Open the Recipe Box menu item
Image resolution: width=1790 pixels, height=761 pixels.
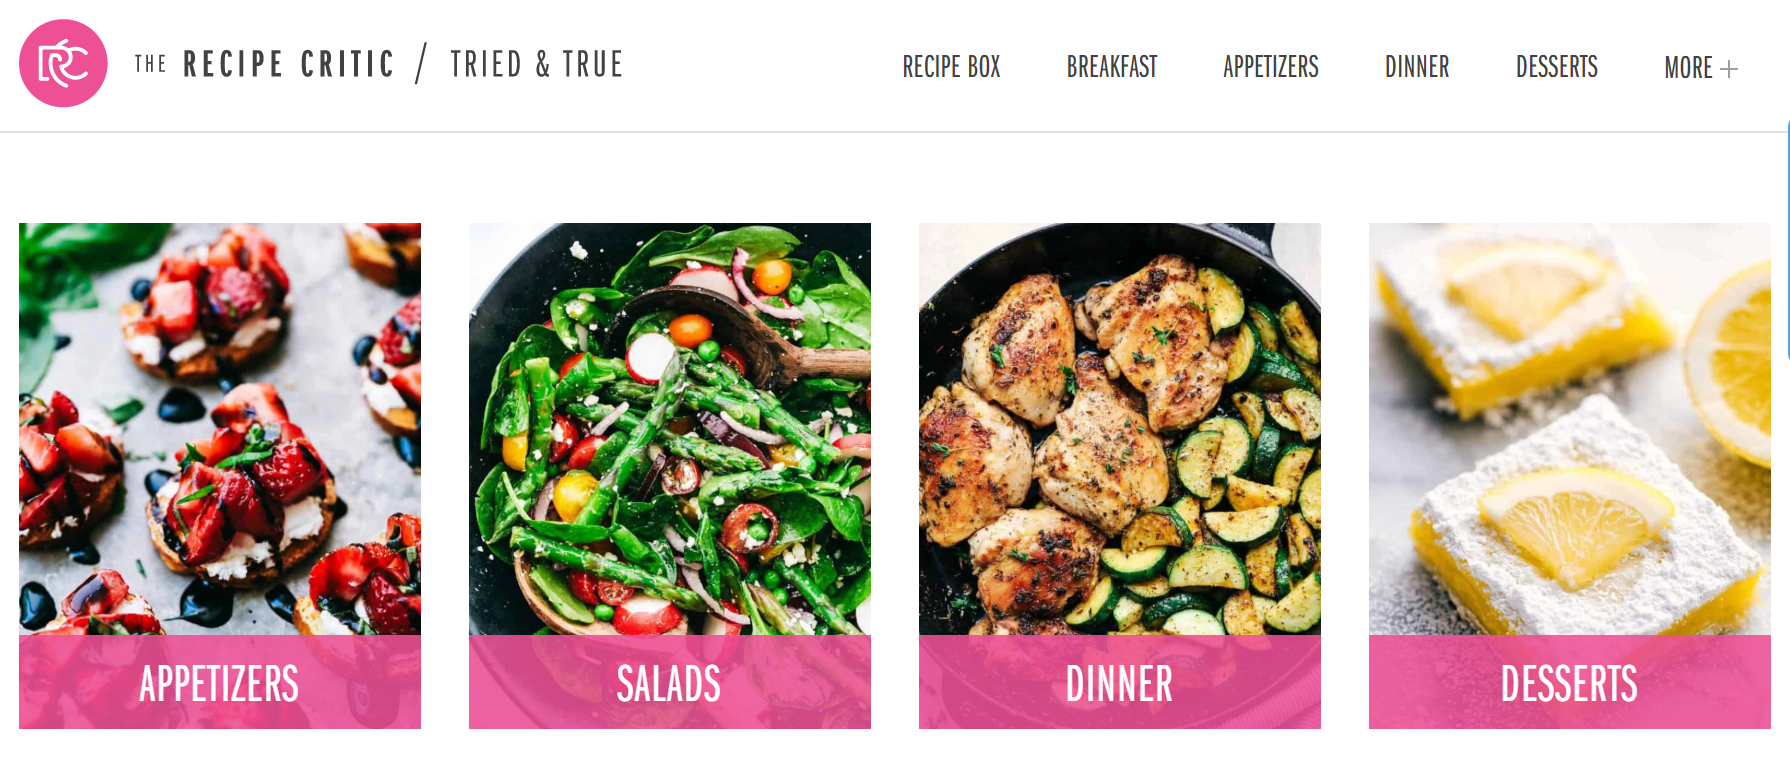pos(951,67)
